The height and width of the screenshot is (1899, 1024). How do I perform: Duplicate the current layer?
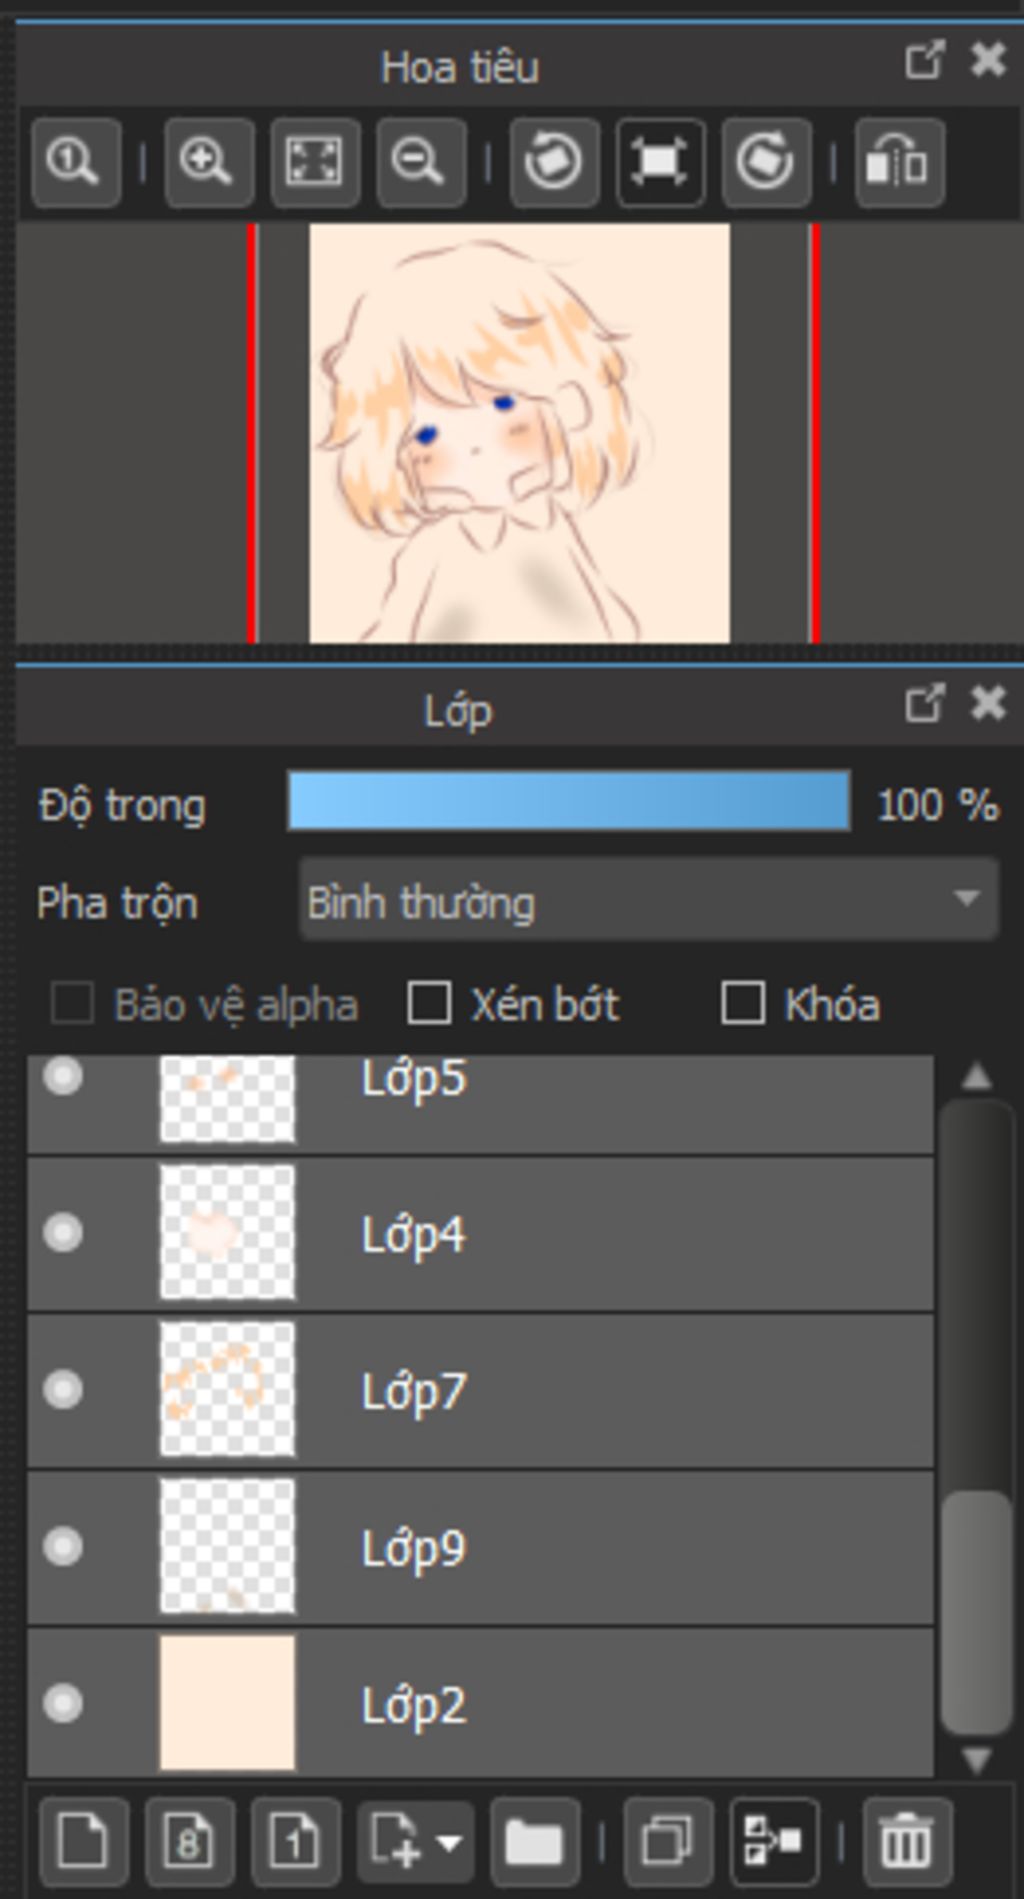point(667,1841)
